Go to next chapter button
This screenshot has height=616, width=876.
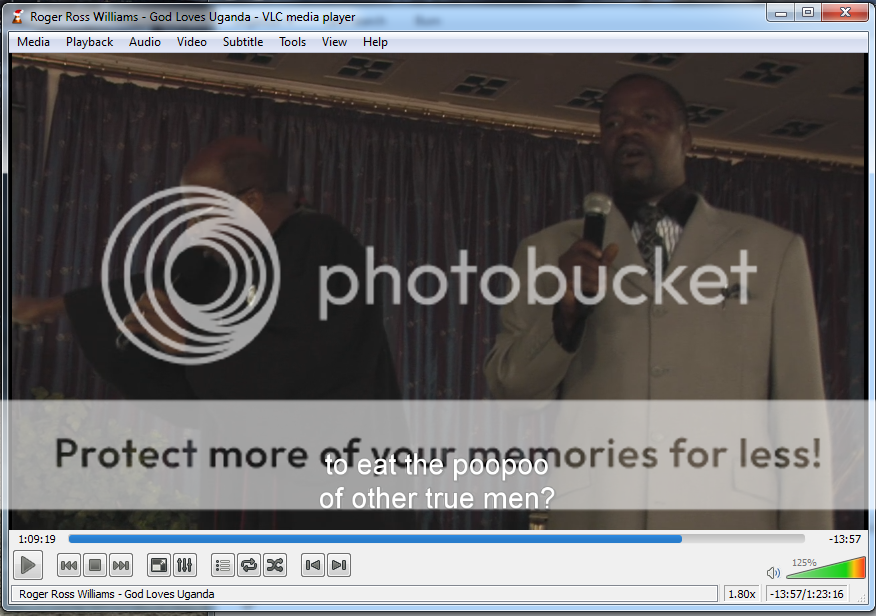339,565
